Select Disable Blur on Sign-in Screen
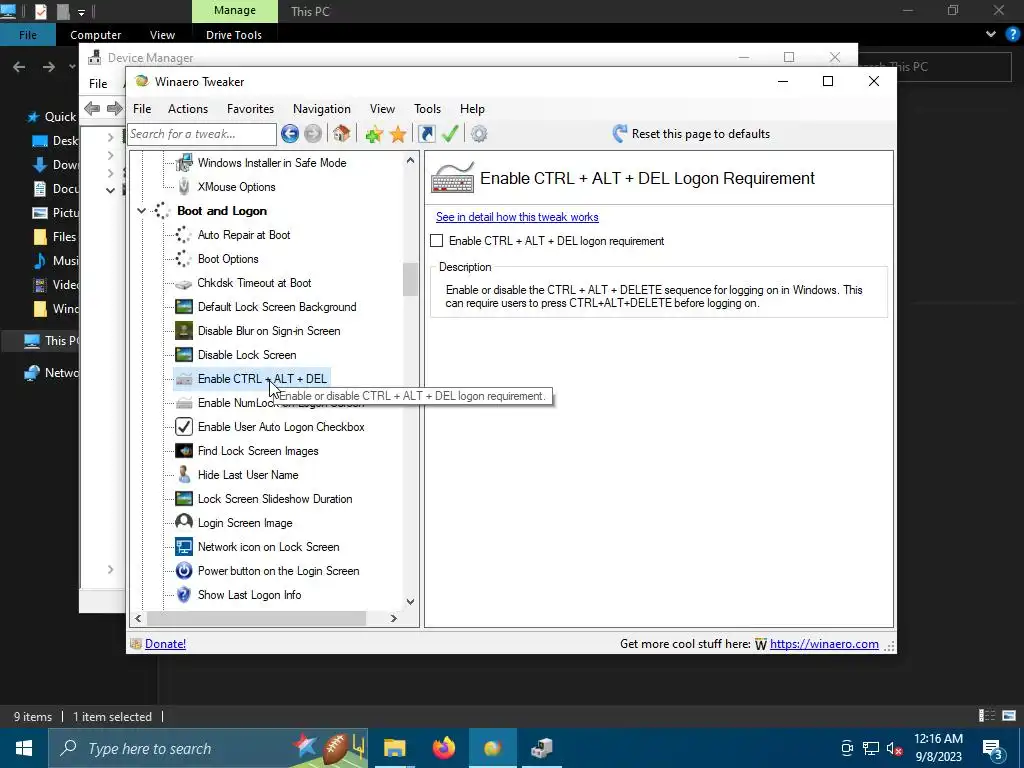 pyautogui.click(x=269, y=331)
